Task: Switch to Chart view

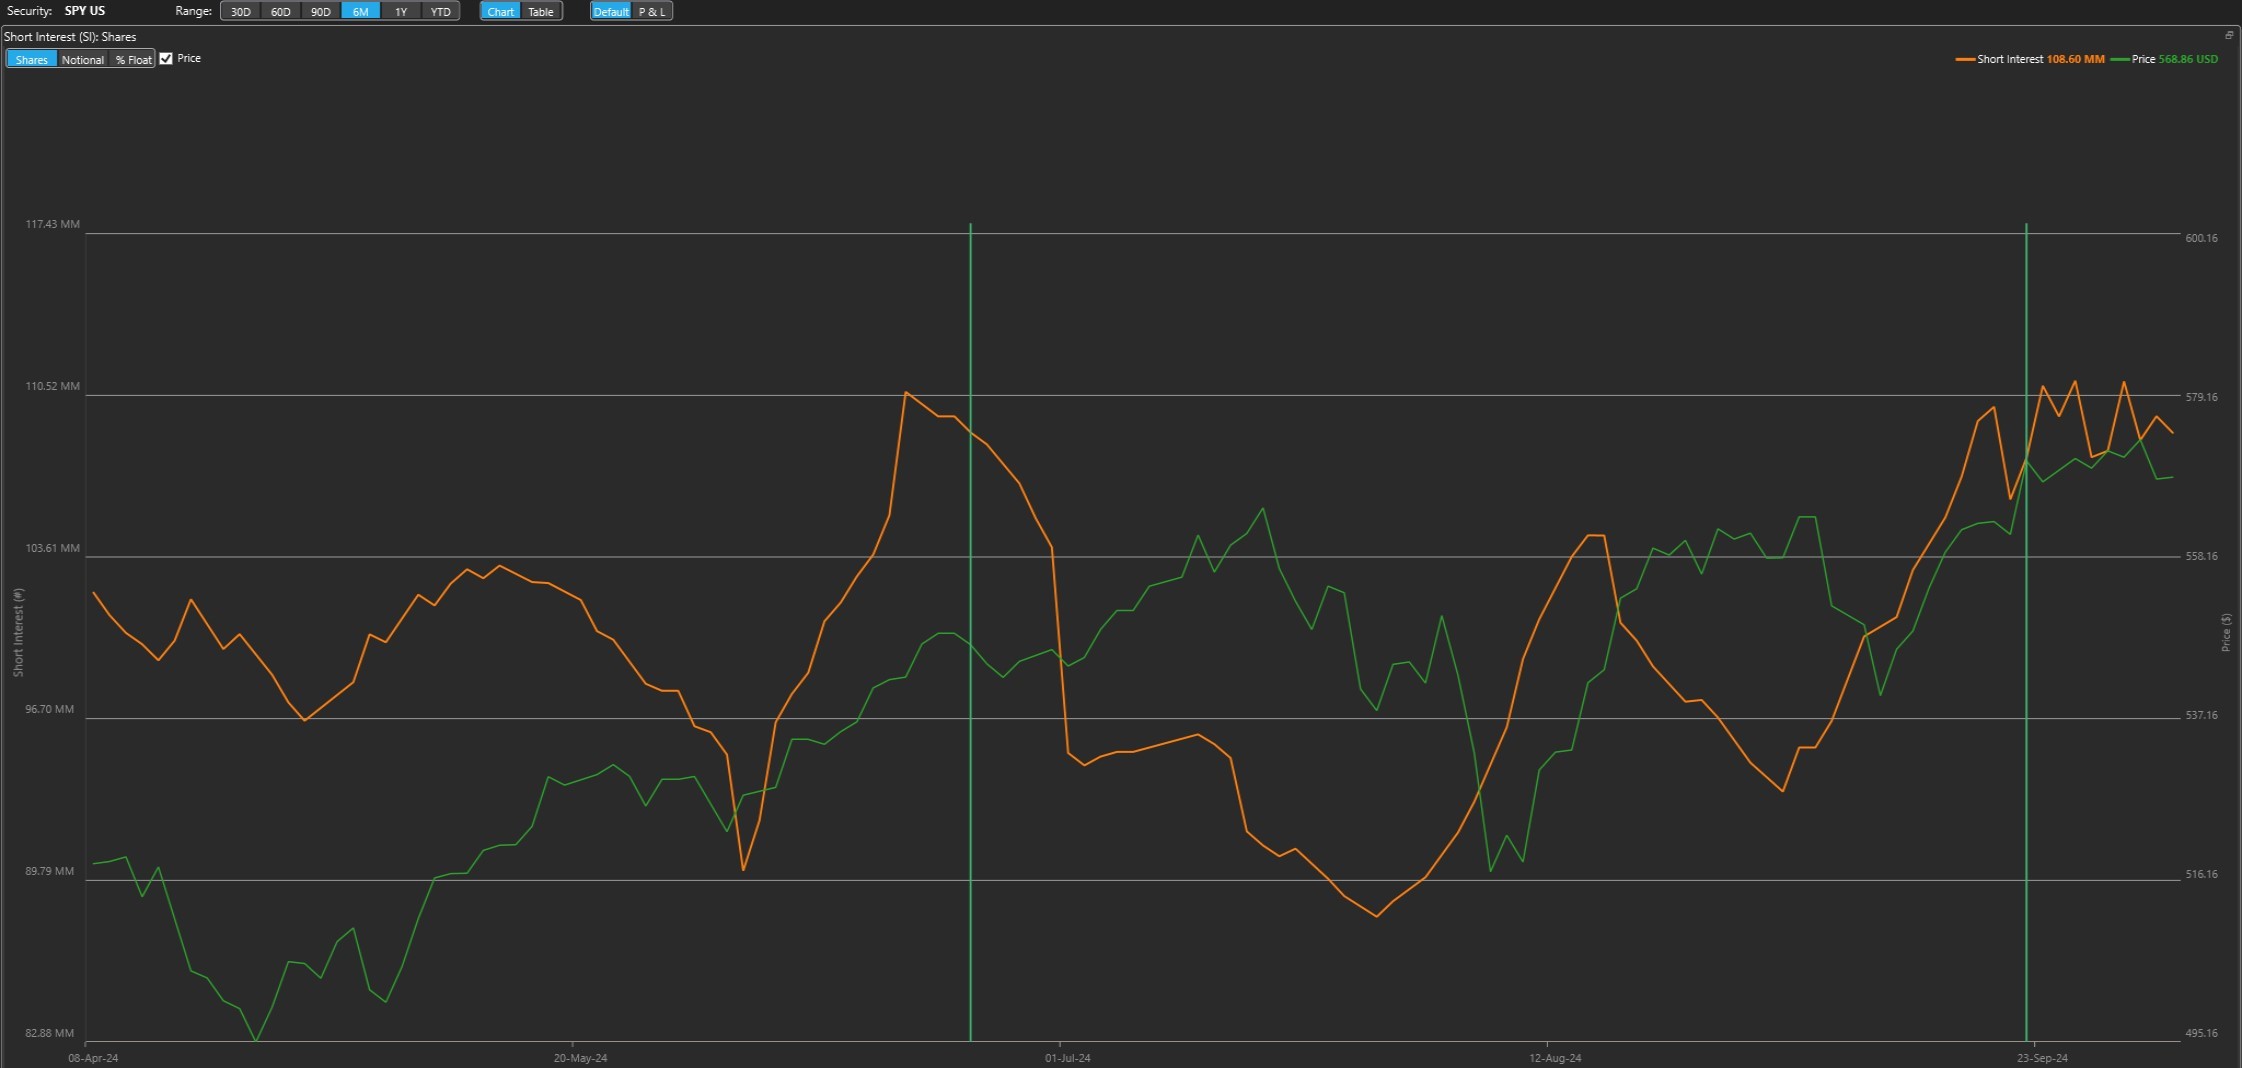Action: tap(501, 12)
